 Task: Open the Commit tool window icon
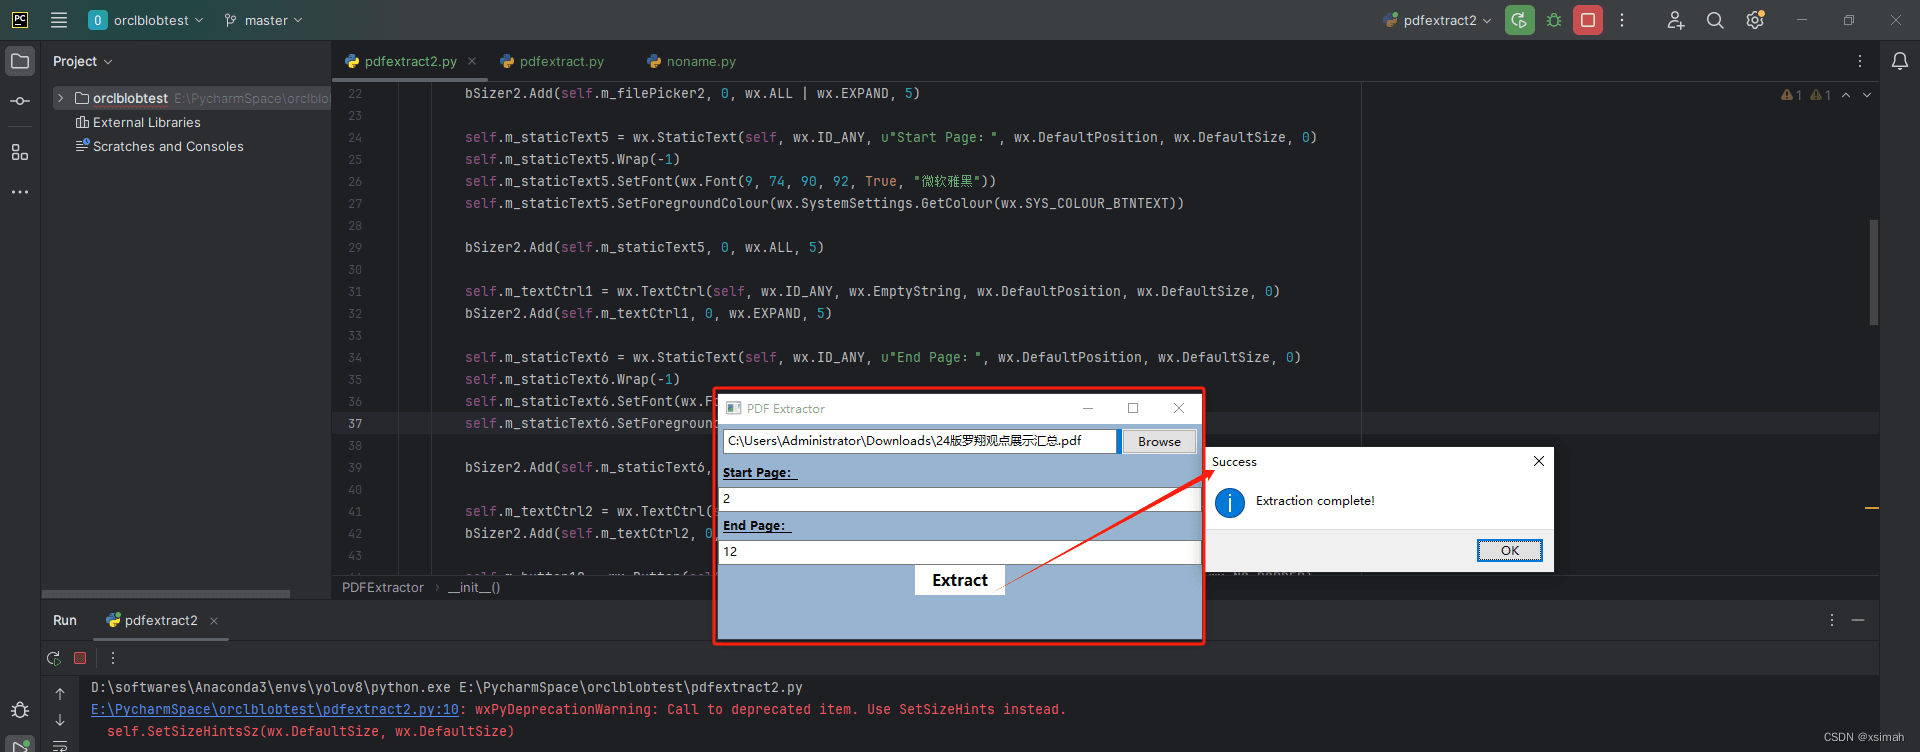pos(20,101)
